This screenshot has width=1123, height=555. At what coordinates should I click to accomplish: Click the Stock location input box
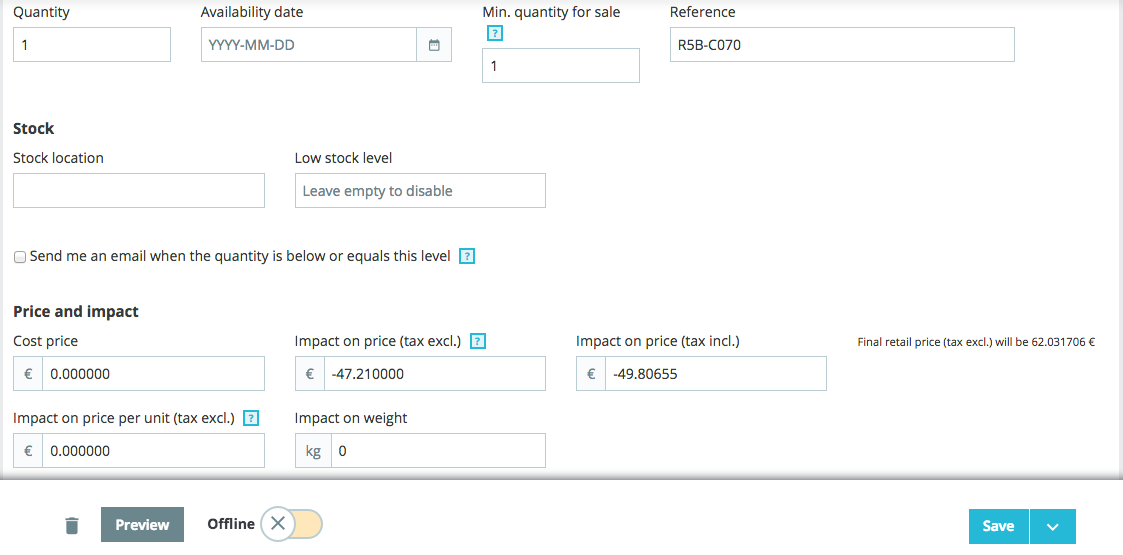[x=138, y=191]
